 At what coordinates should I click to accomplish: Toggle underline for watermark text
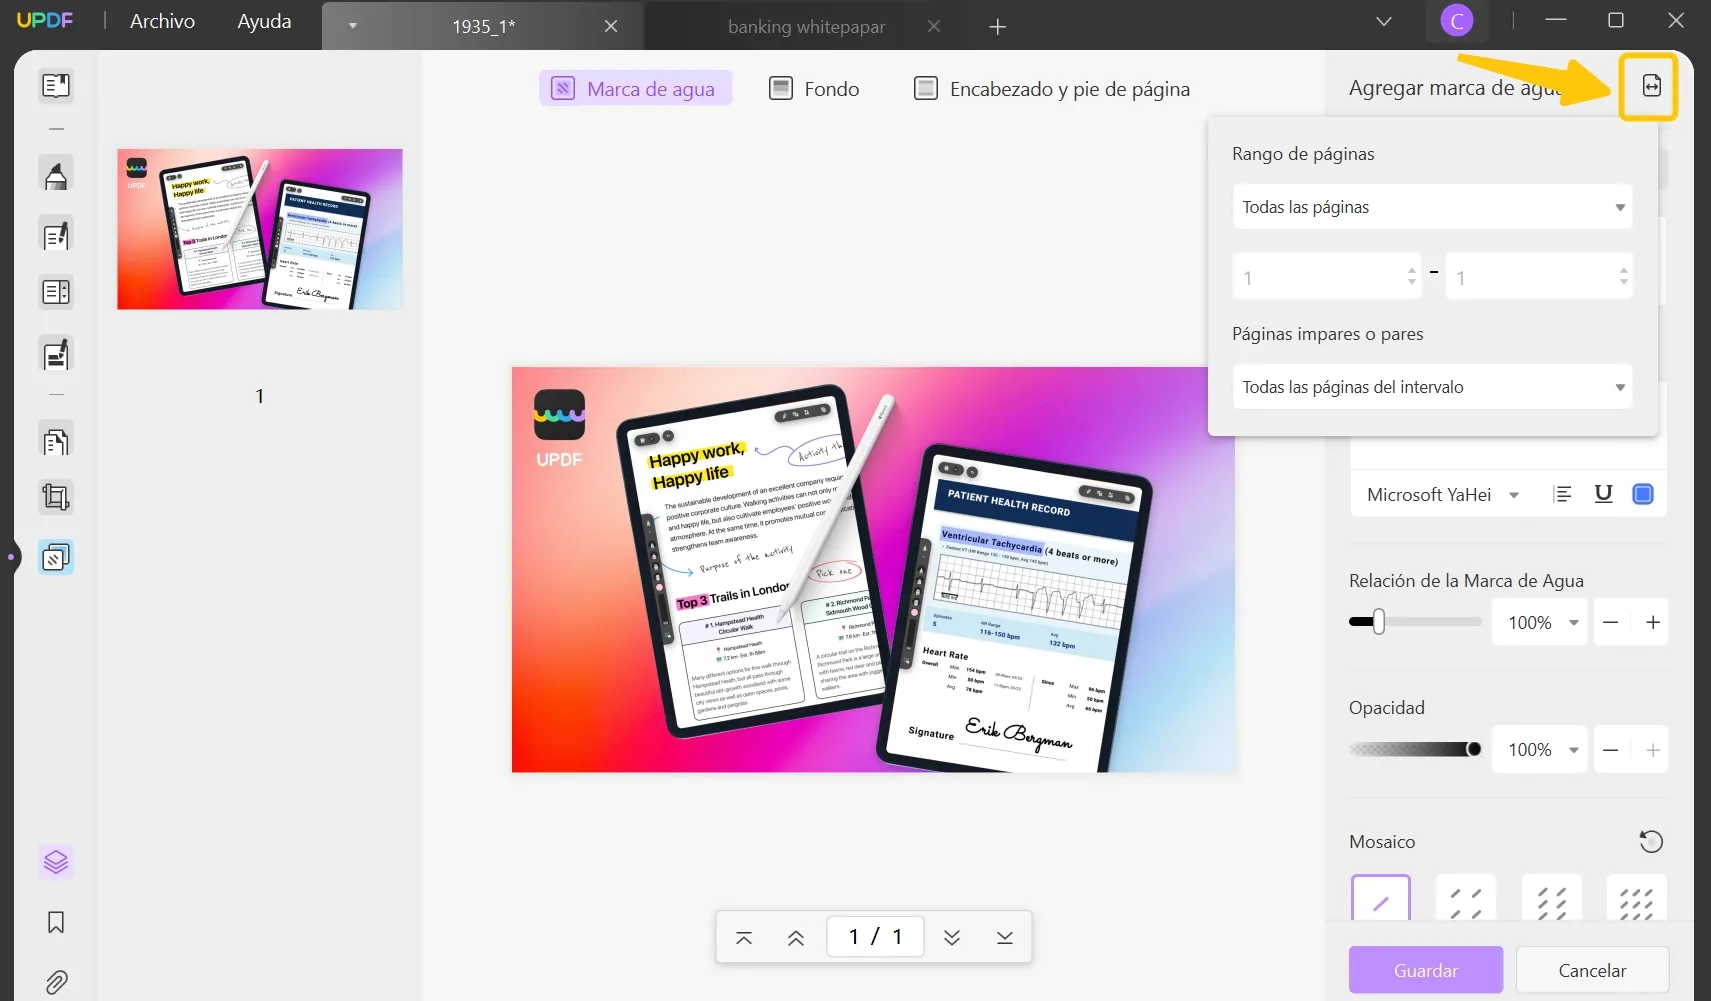[x=1603, y=494]
